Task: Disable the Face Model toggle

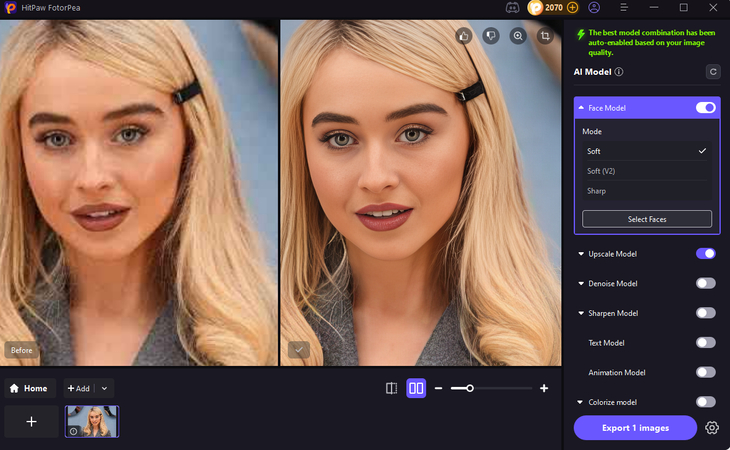Action: [705, 108]
